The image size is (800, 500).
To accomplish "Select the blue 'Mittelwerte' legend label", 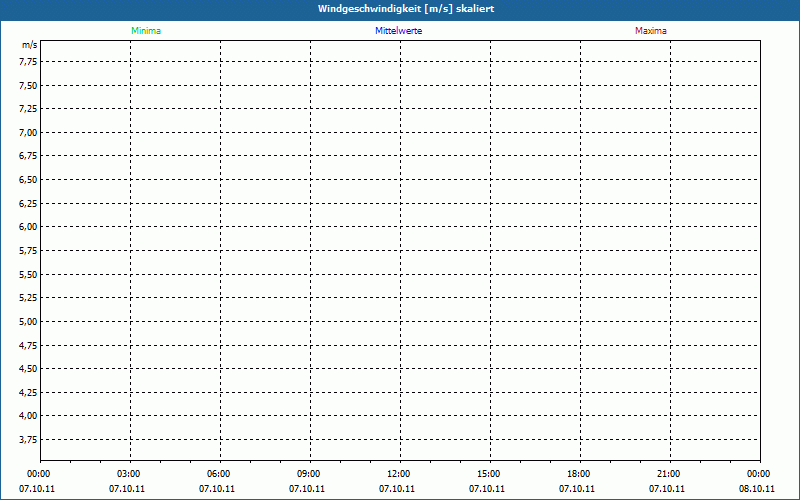I will click(x=398, y=31).
